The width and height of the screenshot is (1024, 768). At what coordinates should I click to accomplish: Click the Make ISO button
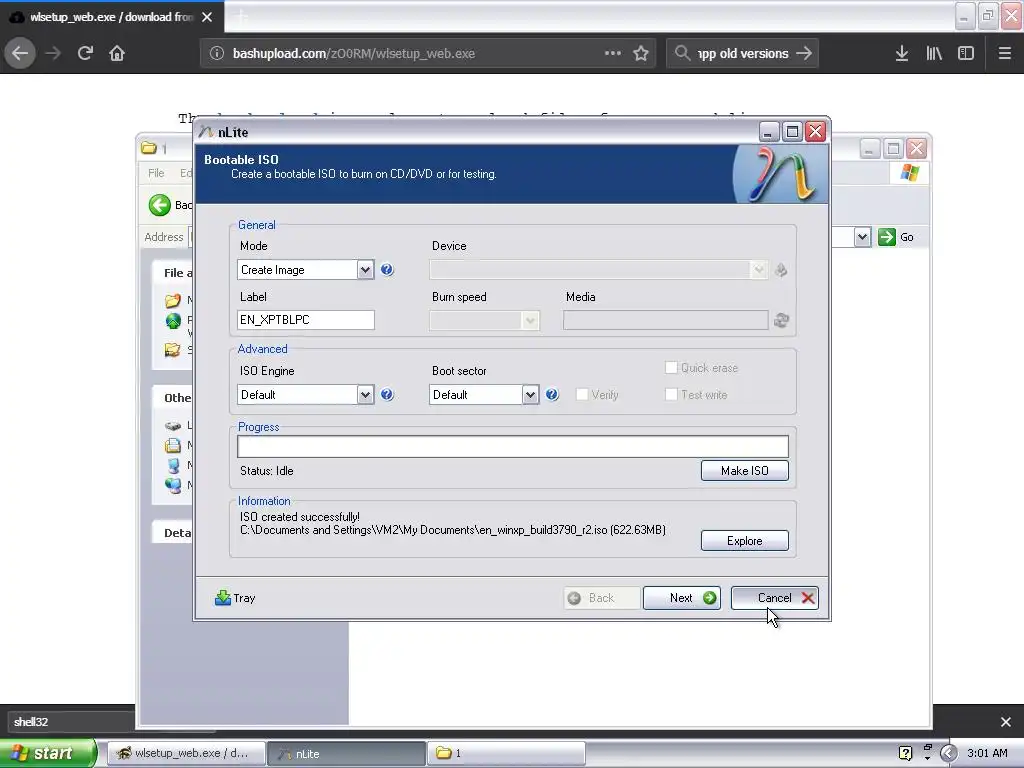744,471
